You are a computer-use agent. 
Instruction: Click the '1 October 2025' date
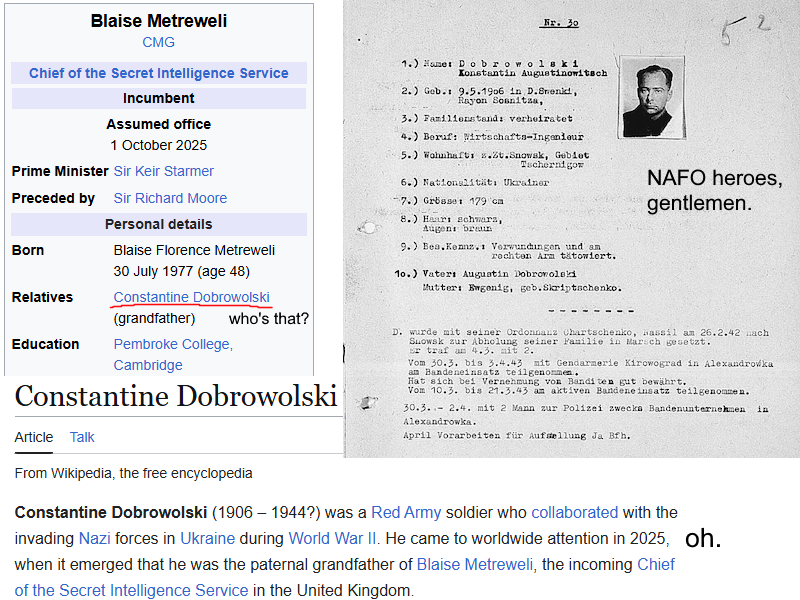[x=159, y=145]
